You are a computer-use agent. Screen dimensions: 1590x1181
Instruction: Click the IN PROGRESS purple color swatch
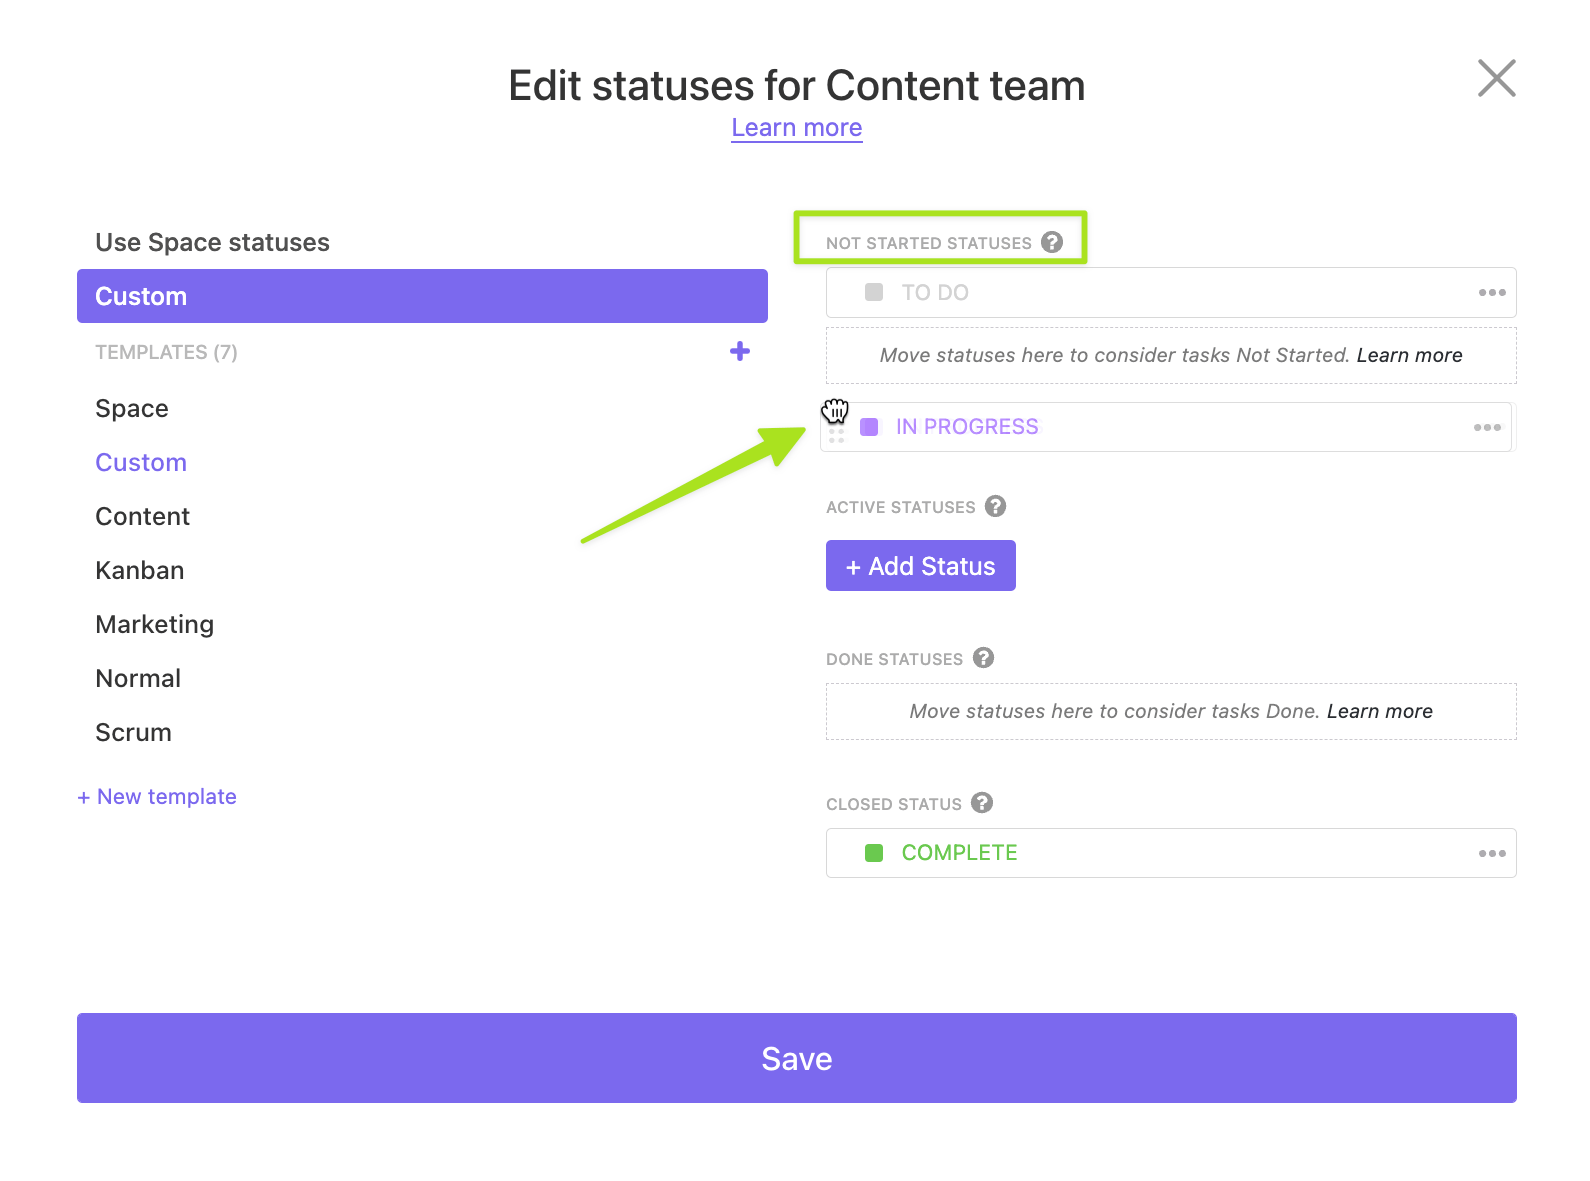pos(869,427)
